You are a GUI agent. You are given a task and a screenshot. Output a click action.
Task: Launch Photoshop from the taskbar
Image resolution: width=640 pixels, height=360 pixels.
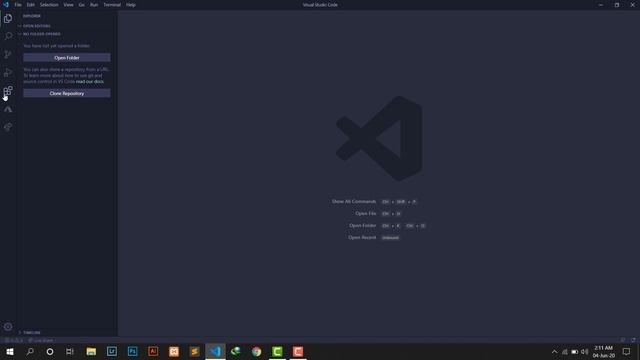pyautogui.click(x=133, y=351)
